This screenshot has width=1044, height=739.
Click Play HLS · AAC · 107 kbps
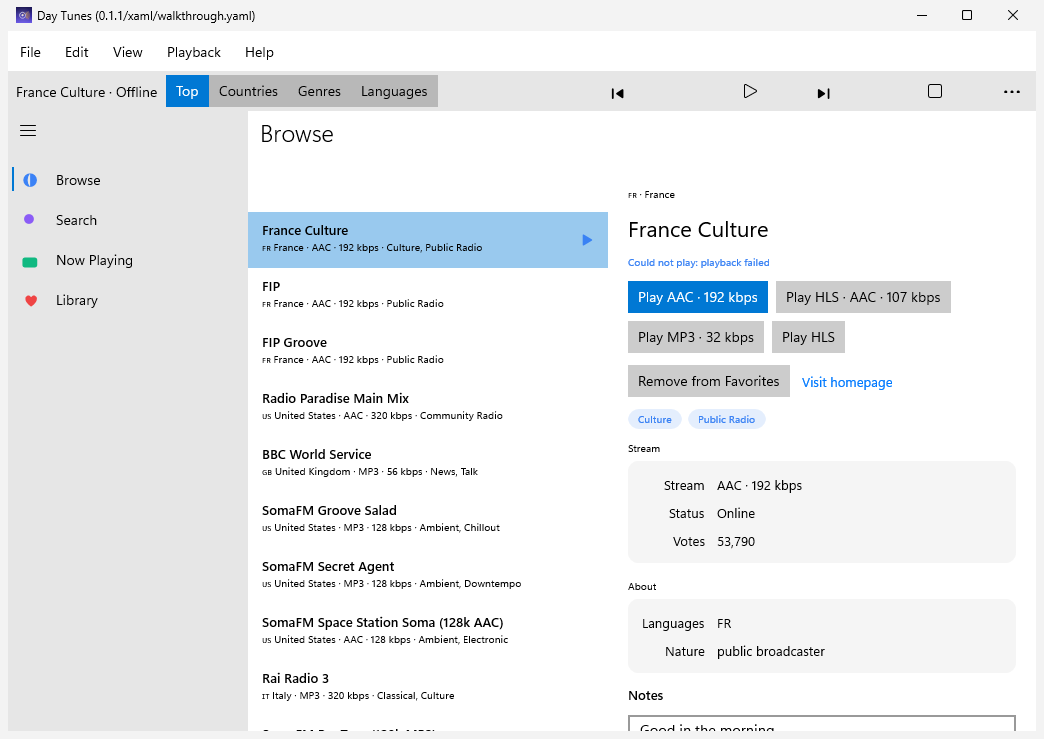863,297
